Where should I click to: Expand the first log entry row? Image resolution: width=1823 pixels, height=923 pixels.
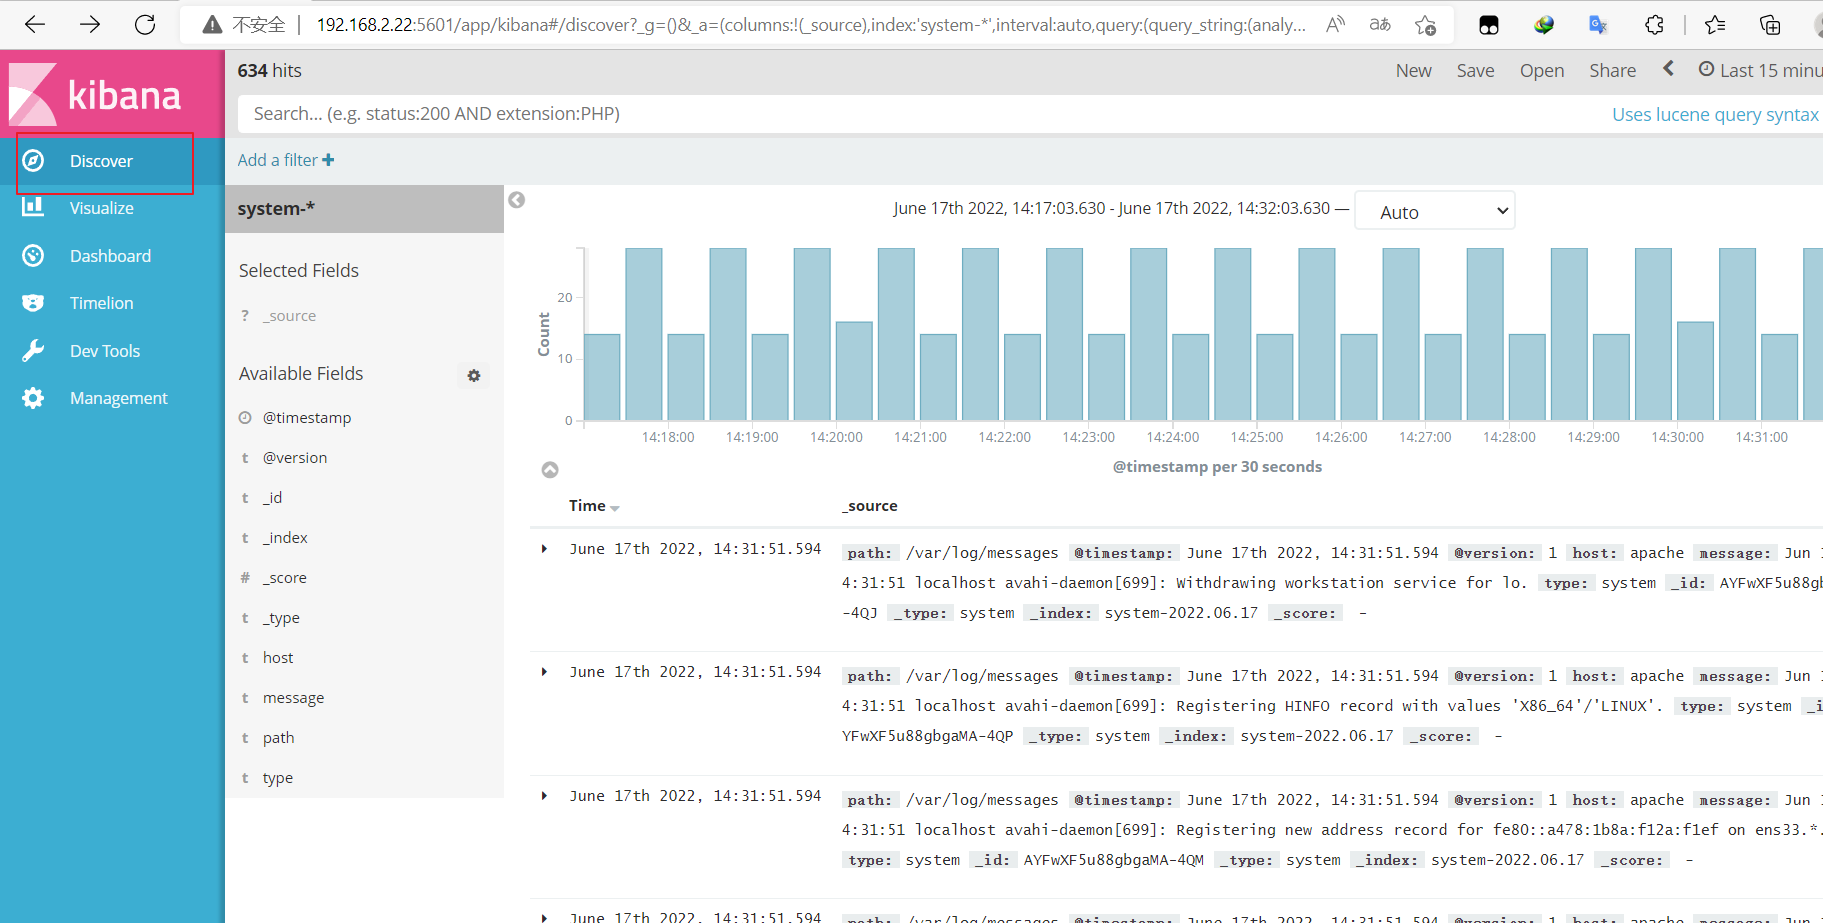[544, 549]
